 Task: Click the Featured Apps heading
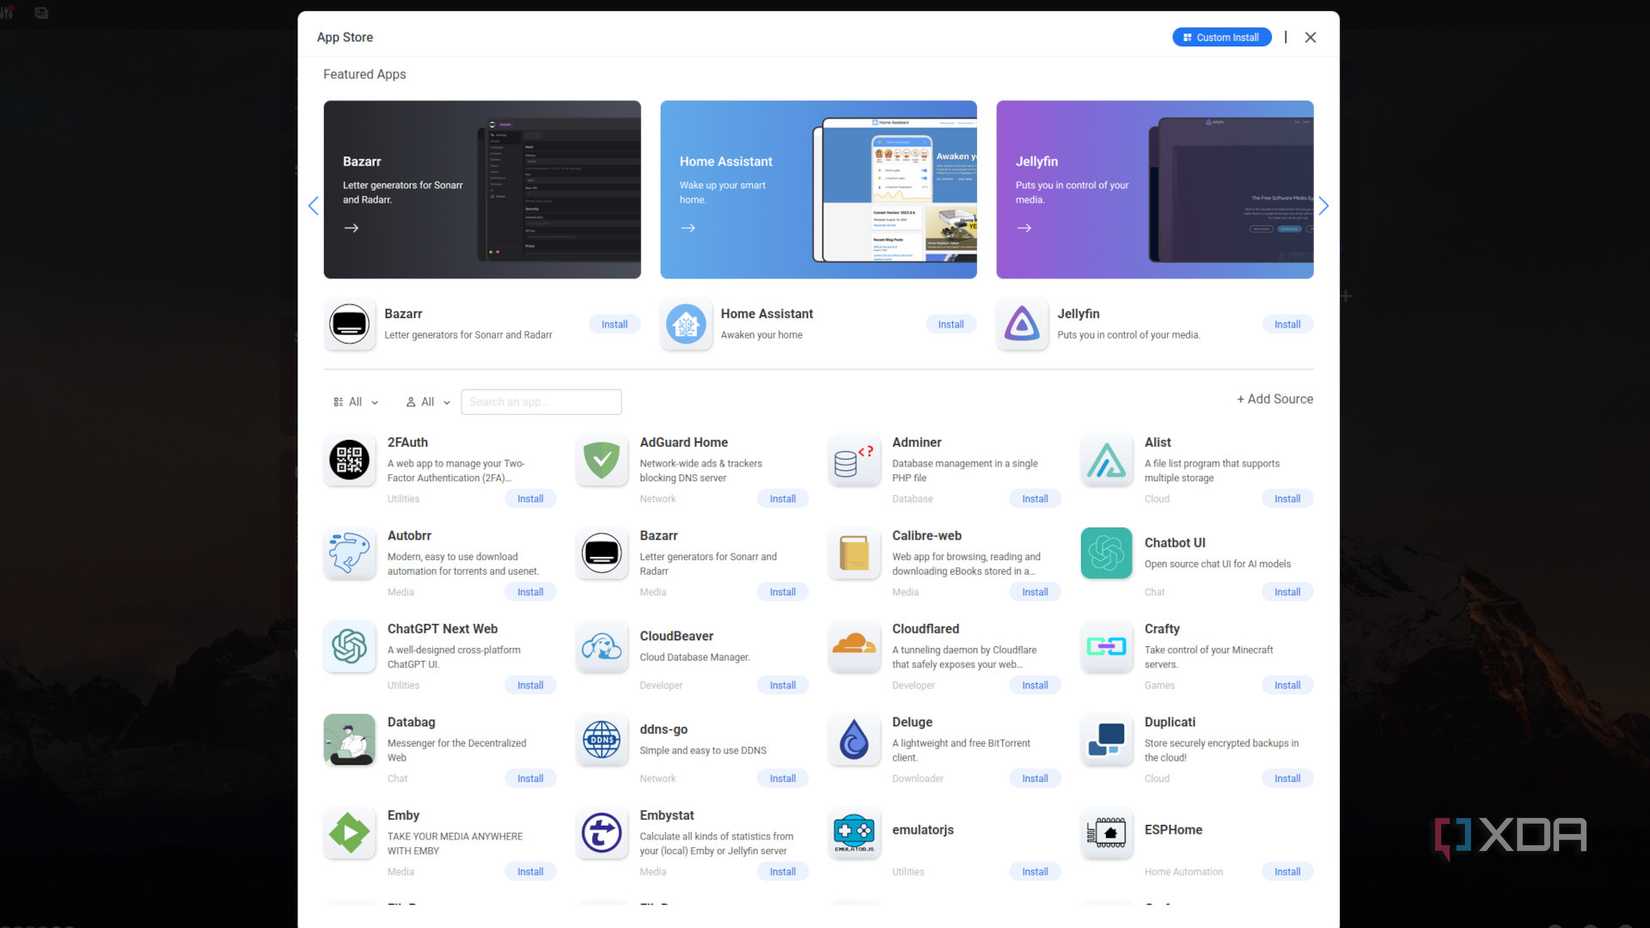coord(364,74)
